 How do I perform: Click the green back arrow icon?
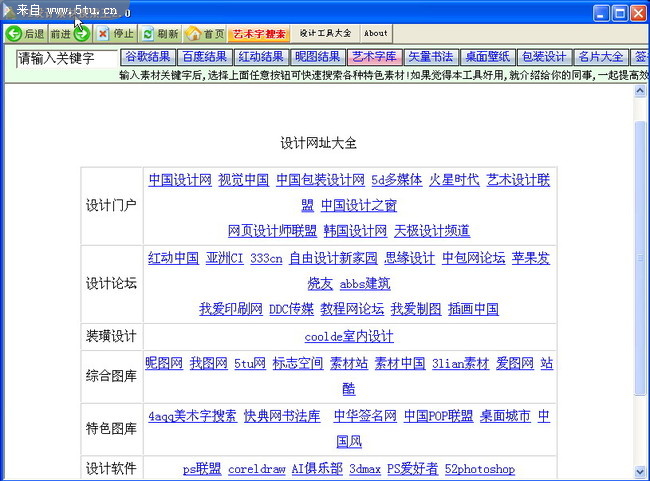click(14, 34)
